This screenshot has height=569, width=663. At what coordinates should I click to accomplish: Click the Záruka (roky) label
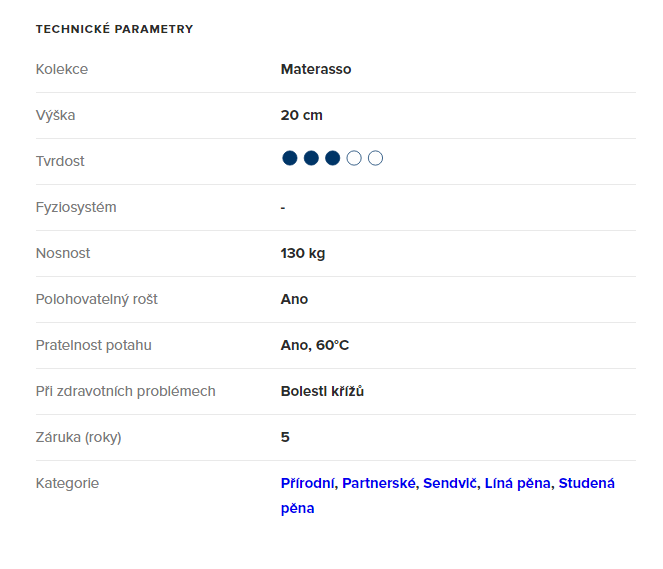78,437
